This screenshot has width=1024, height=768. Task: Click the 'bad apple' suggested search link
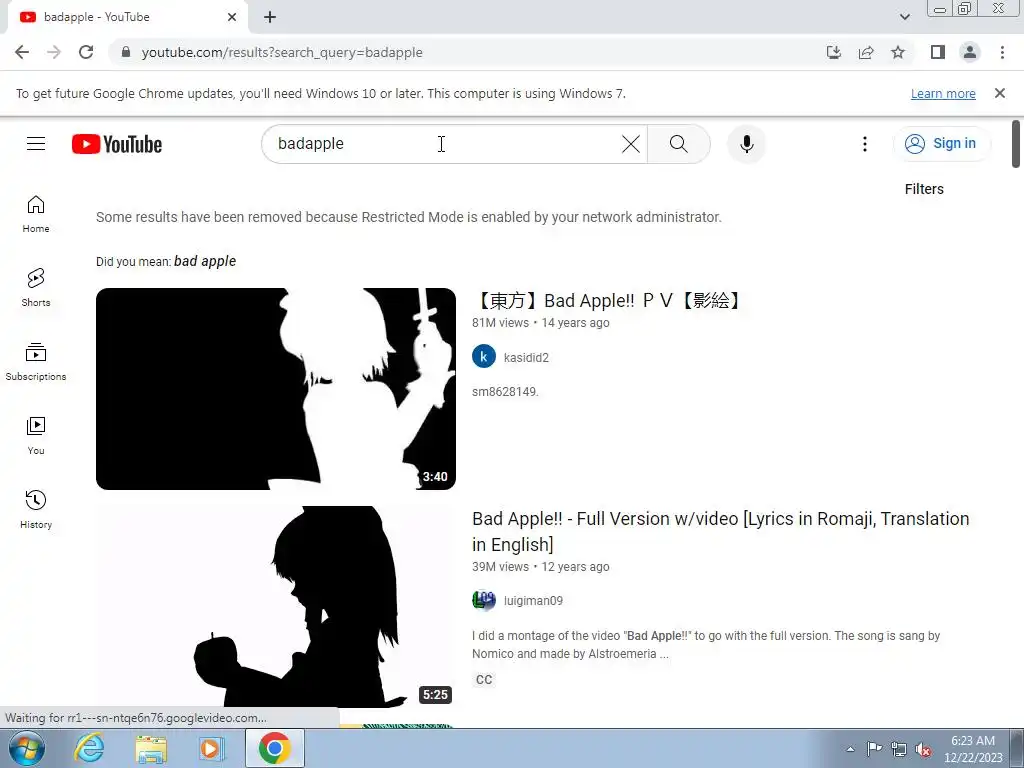click(205, 261)
